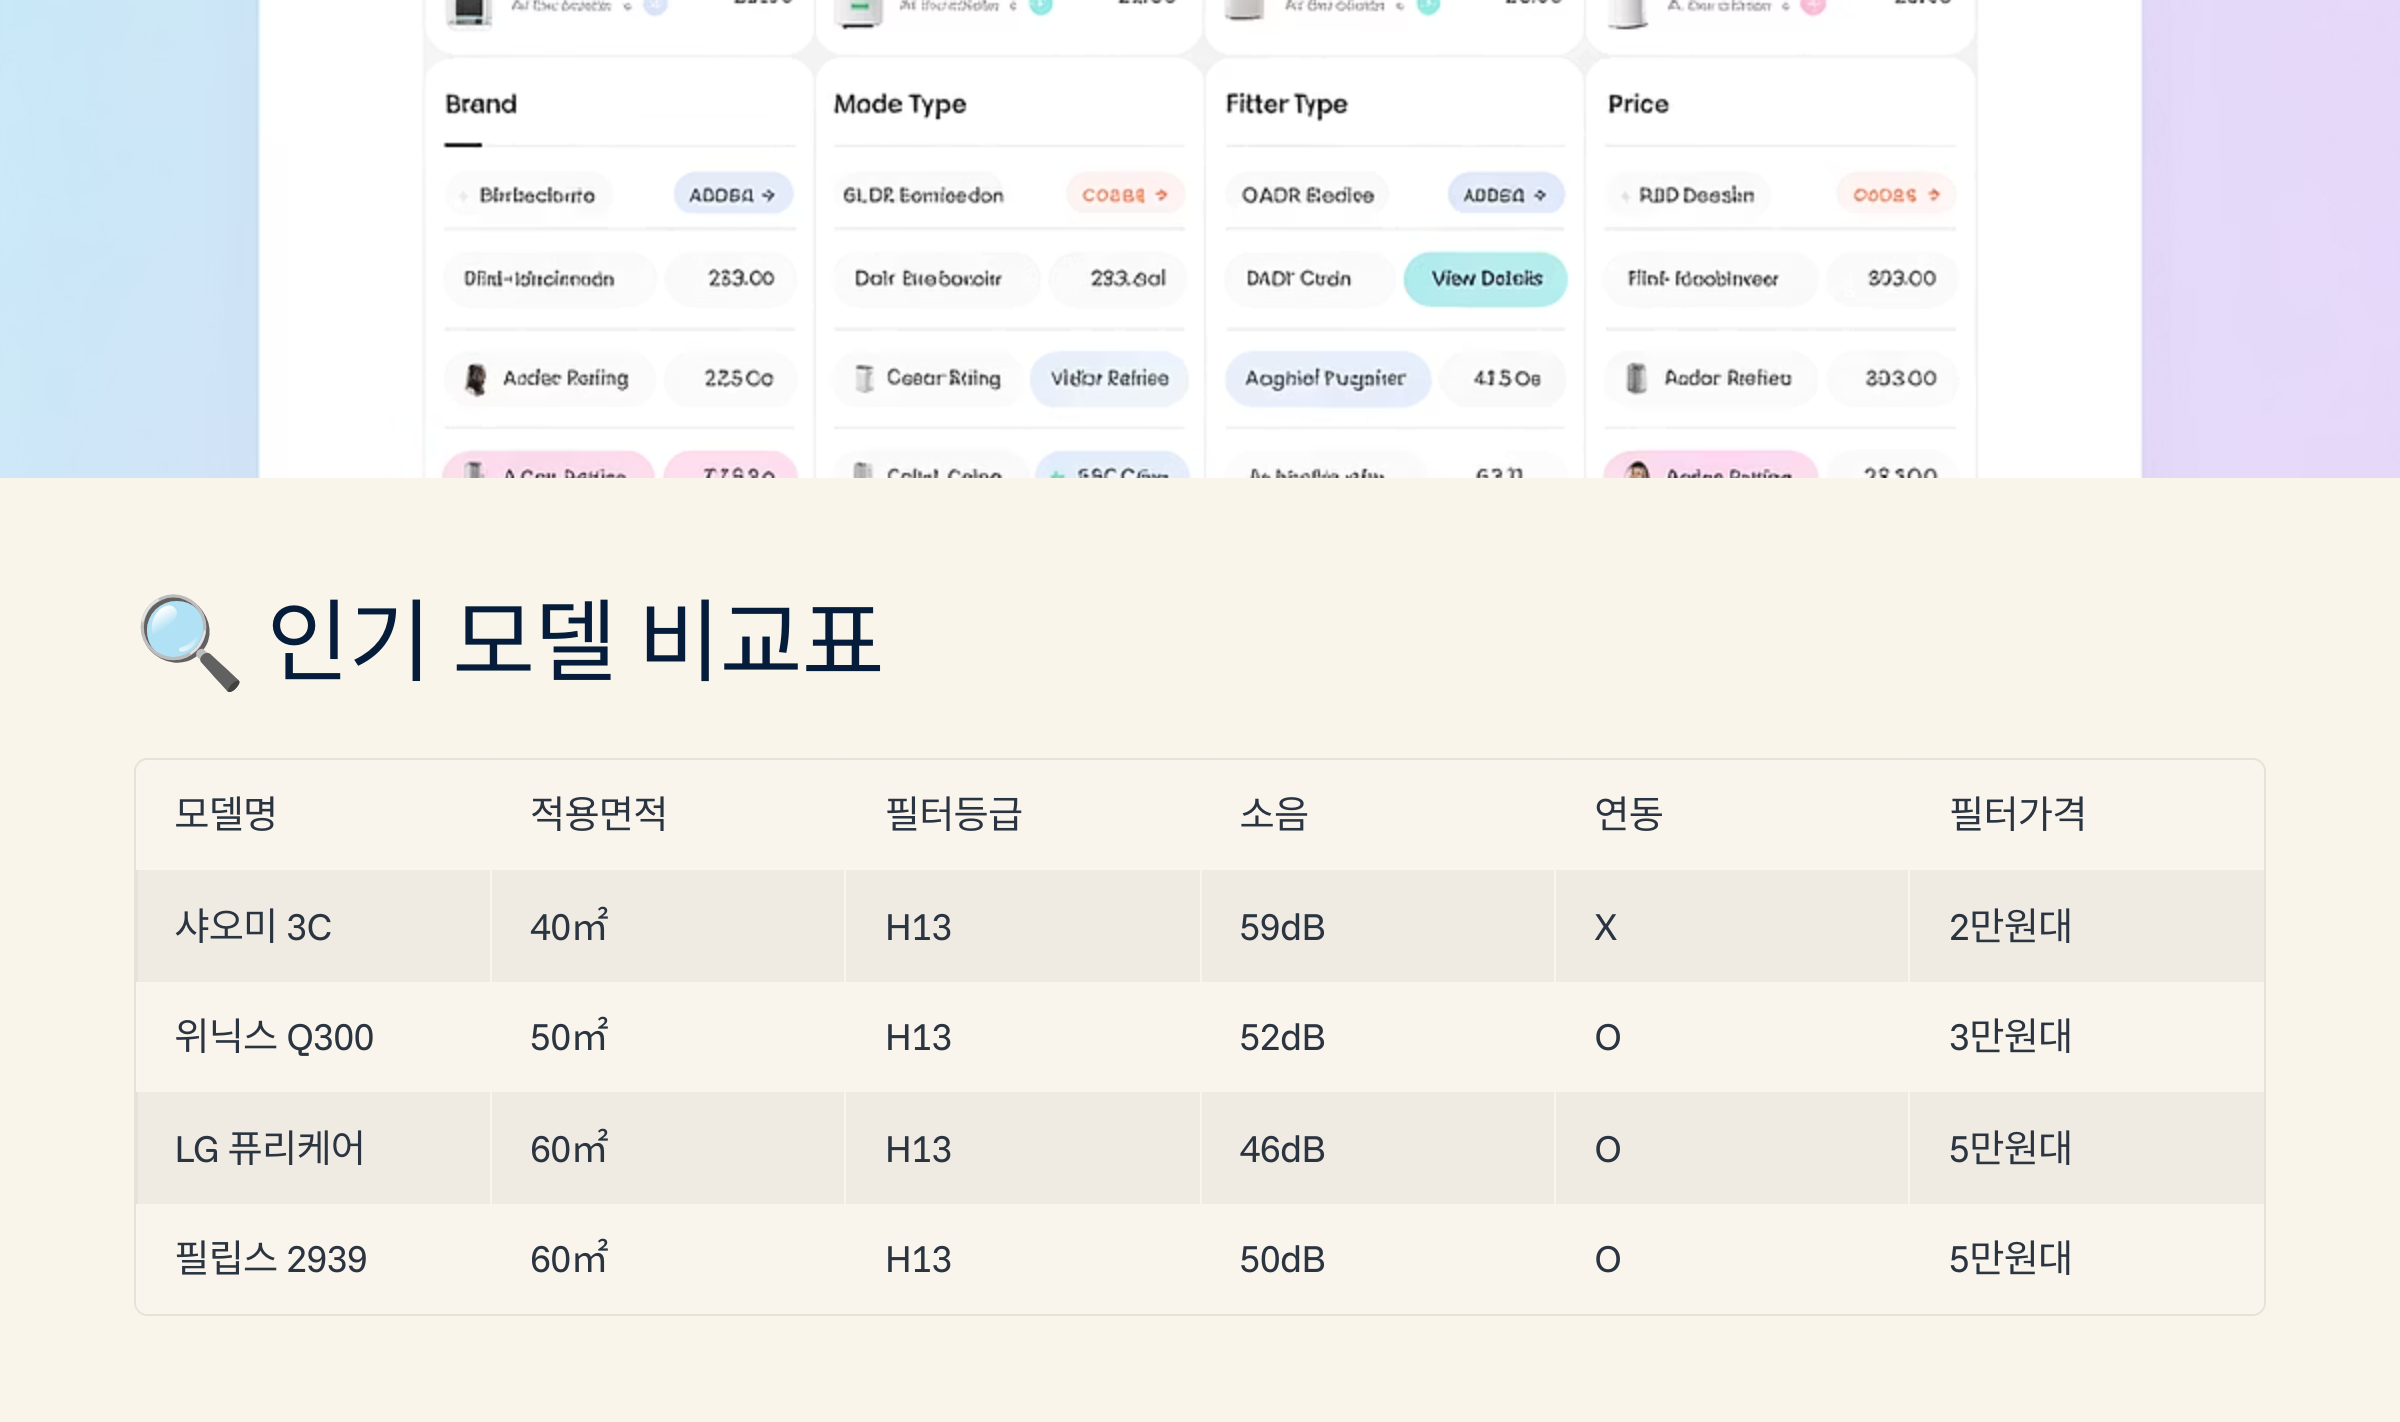2400x1422 pixels.
Task: Click the magnifying glass emoji beside heading
Action: (x=189, y=642)
